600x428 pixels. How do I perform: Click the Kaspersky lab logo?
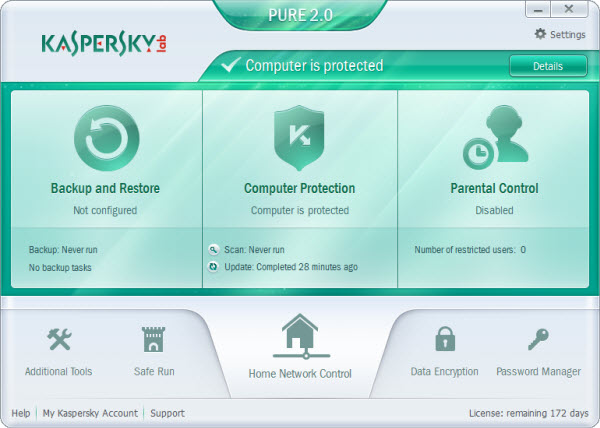(x=104, y=46)
